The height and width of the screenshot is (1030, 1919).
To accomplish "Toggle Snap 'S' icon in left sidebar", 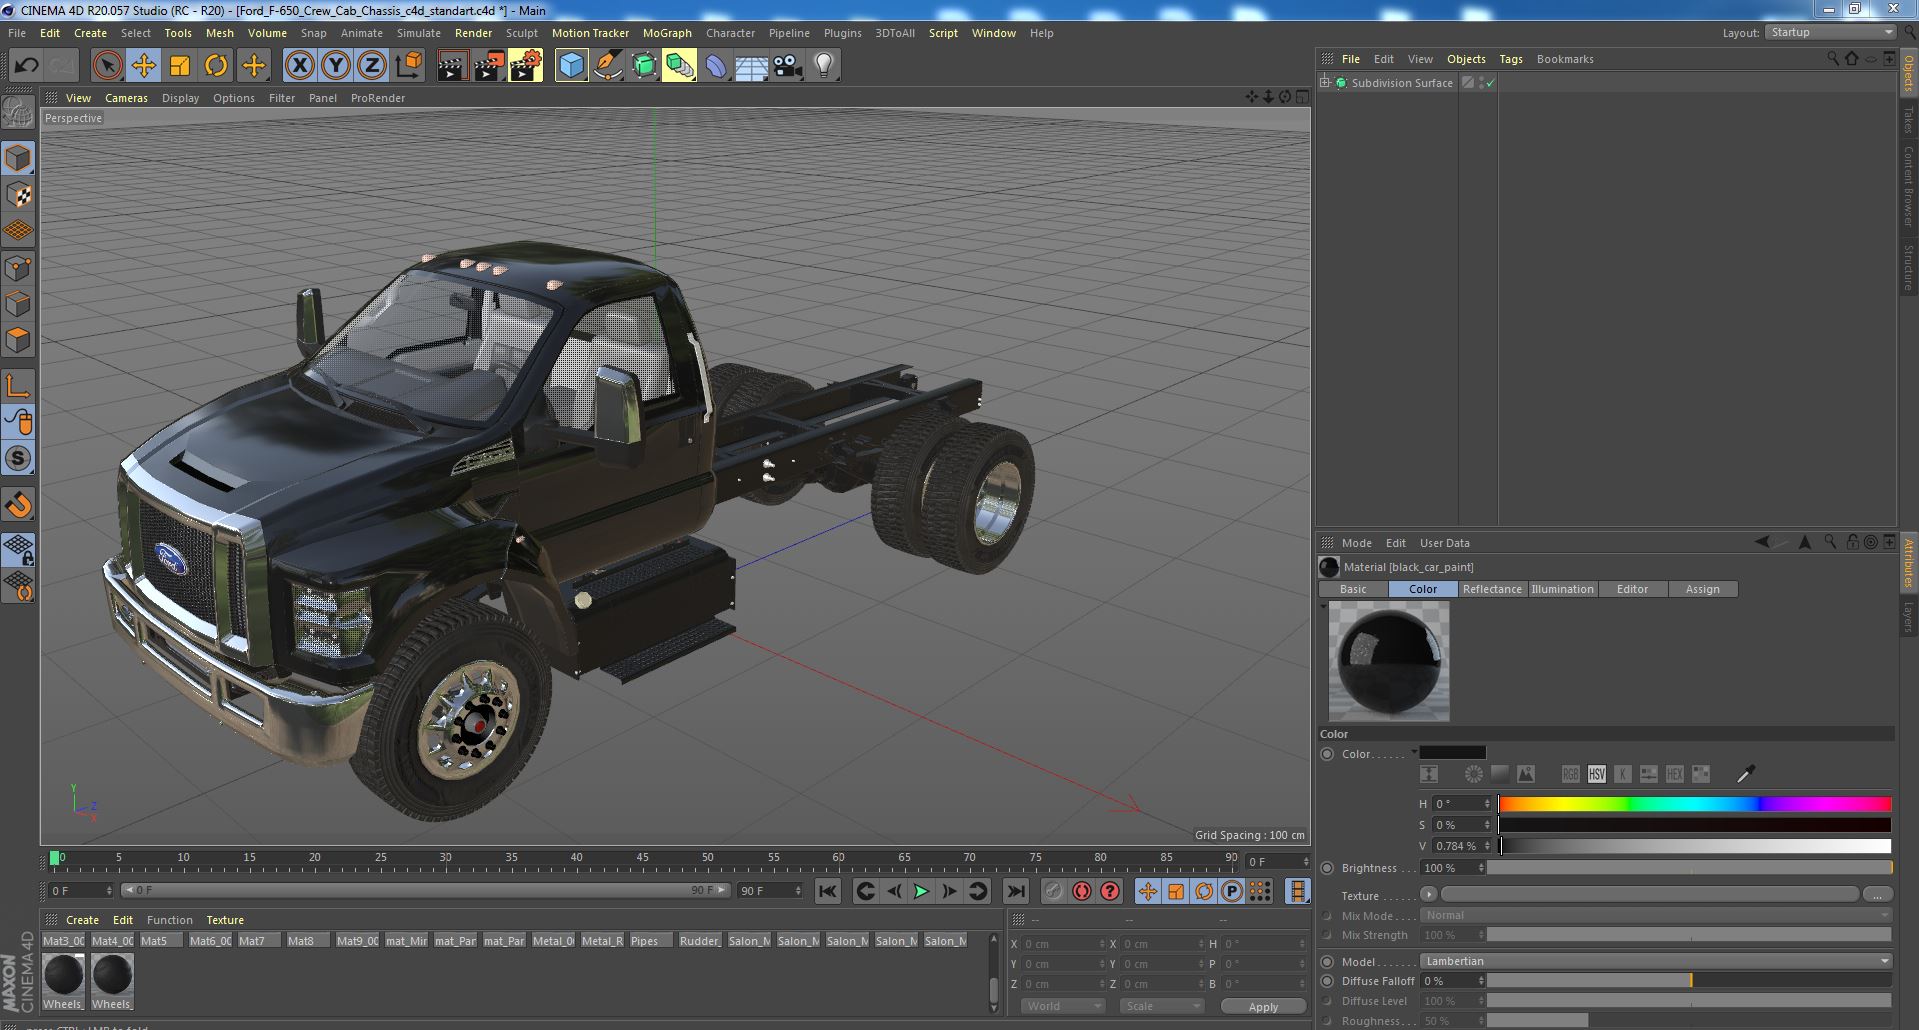I will 18,459.
